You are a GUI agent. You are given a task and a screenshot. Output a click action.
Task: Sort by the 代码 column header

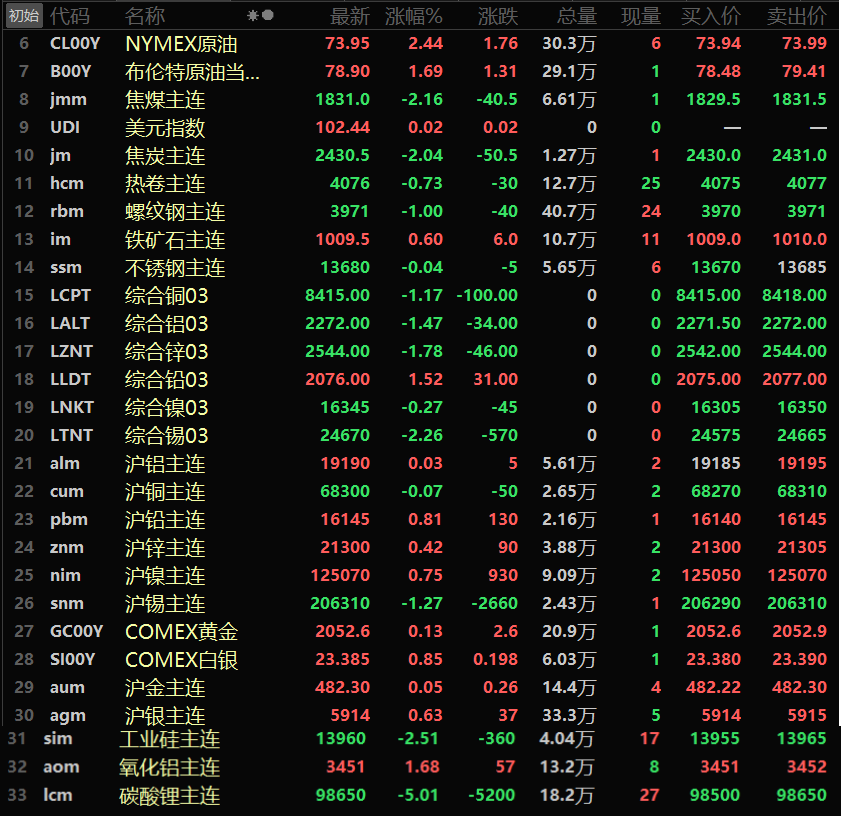click(x=69, y=16)
